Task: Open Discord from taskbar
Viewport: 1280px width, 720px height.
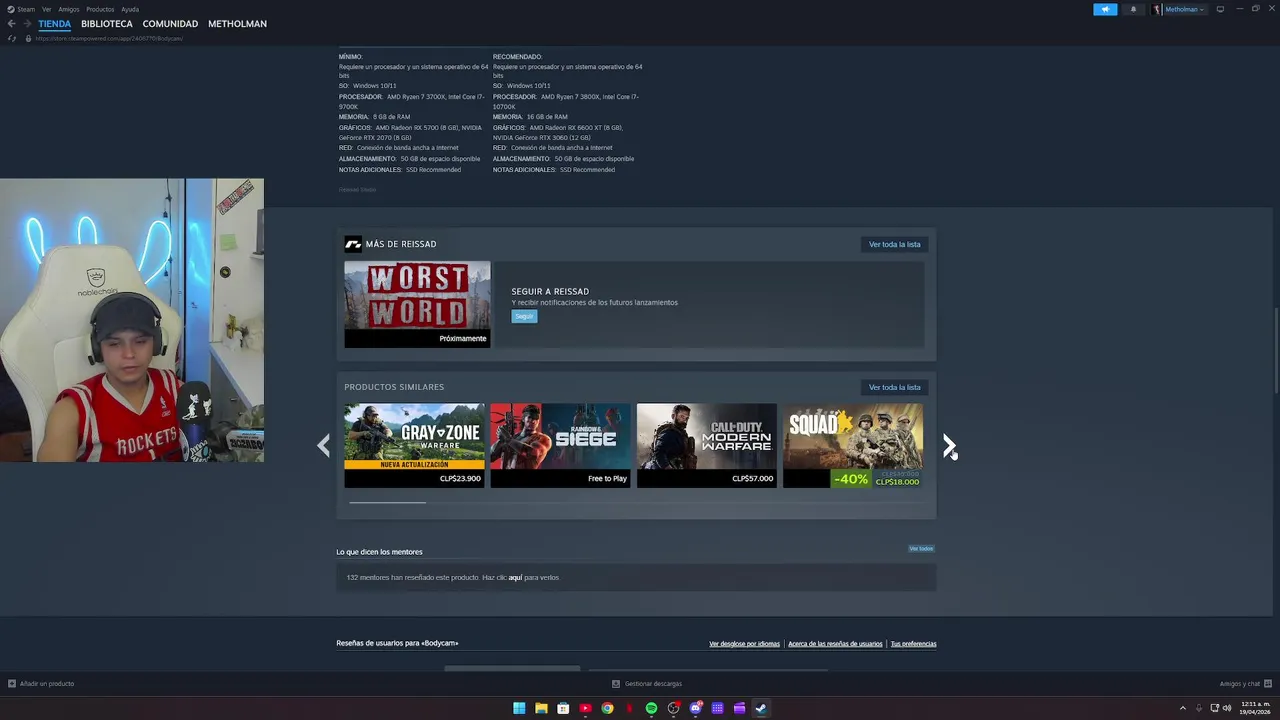Action: (x=695, y=708)
